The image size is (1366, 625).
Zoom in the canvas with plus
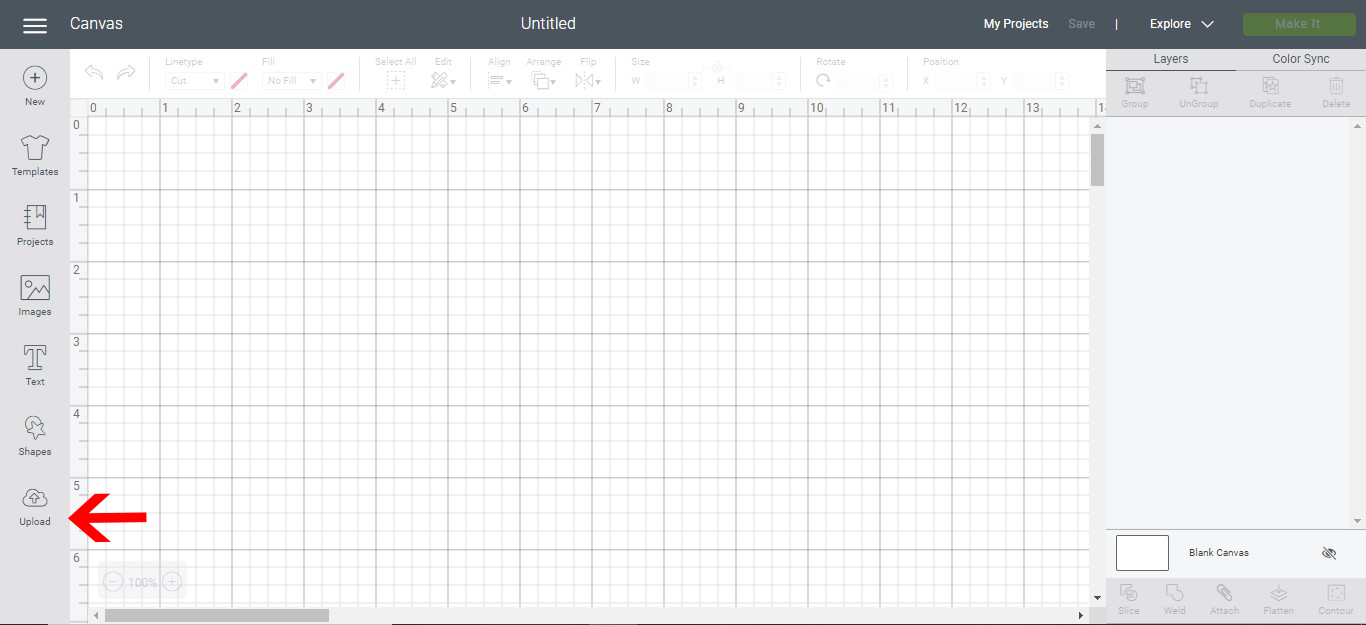point(172,581)
